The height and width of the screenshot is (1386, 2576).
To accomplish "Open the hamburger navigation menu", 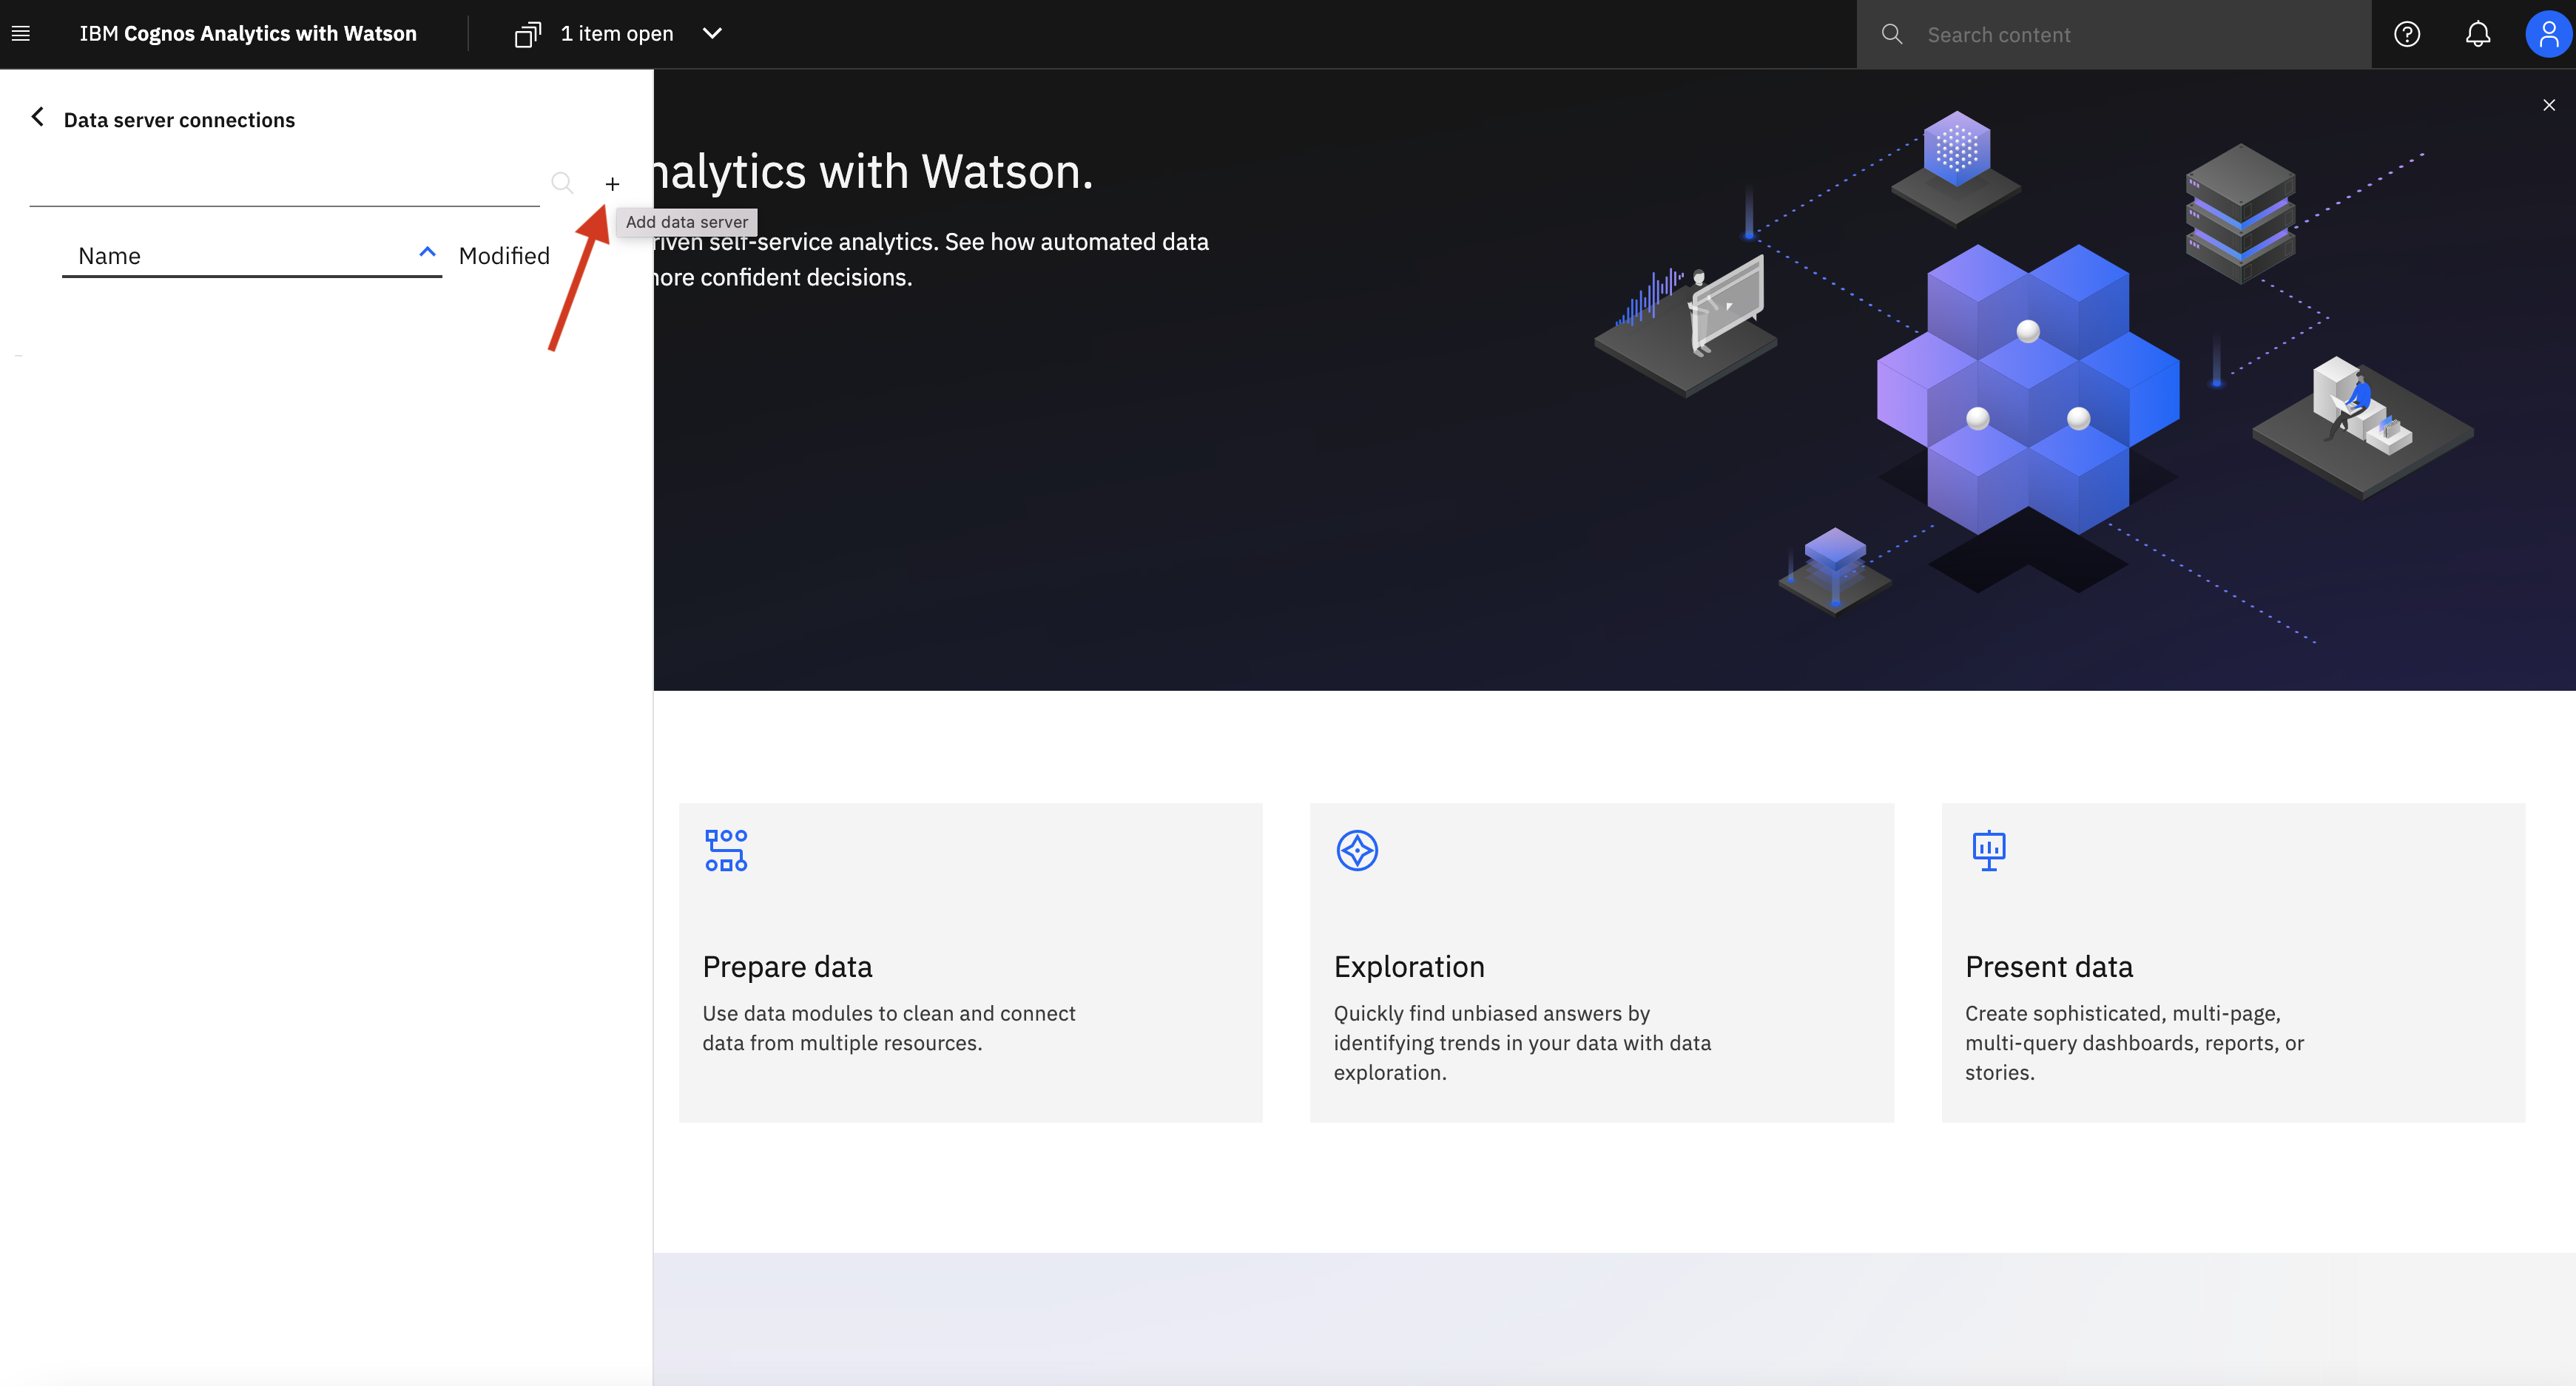I will pyautogui.click(x=21, y=34).
